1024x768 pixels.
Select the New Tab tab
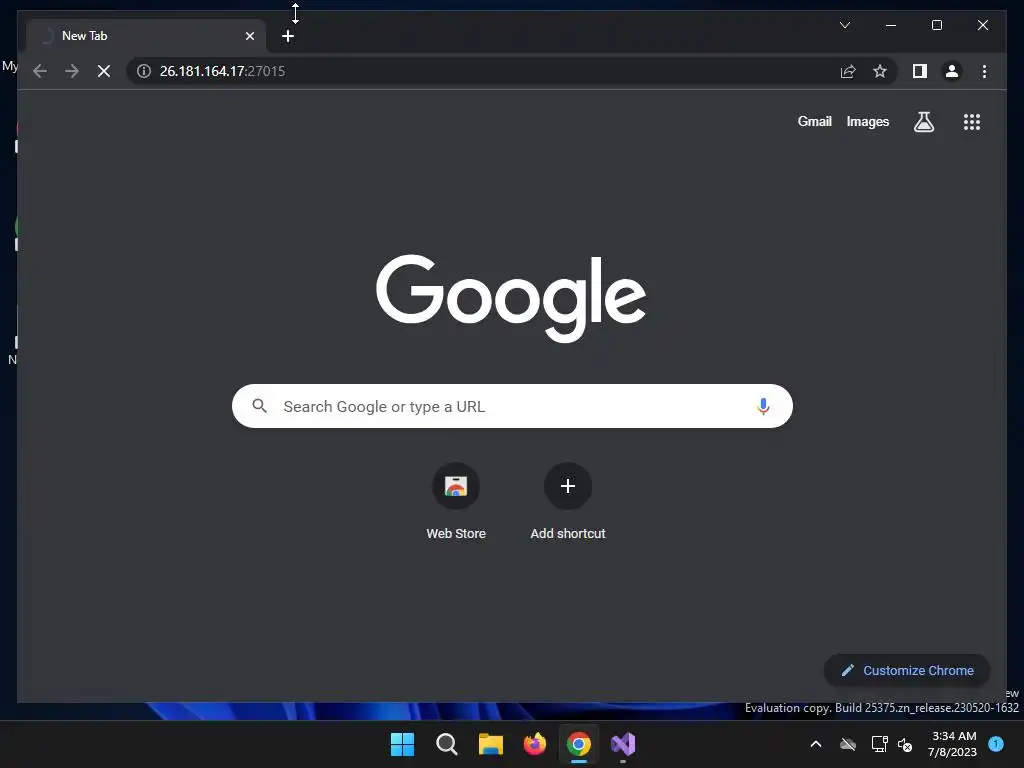[146, 36]
